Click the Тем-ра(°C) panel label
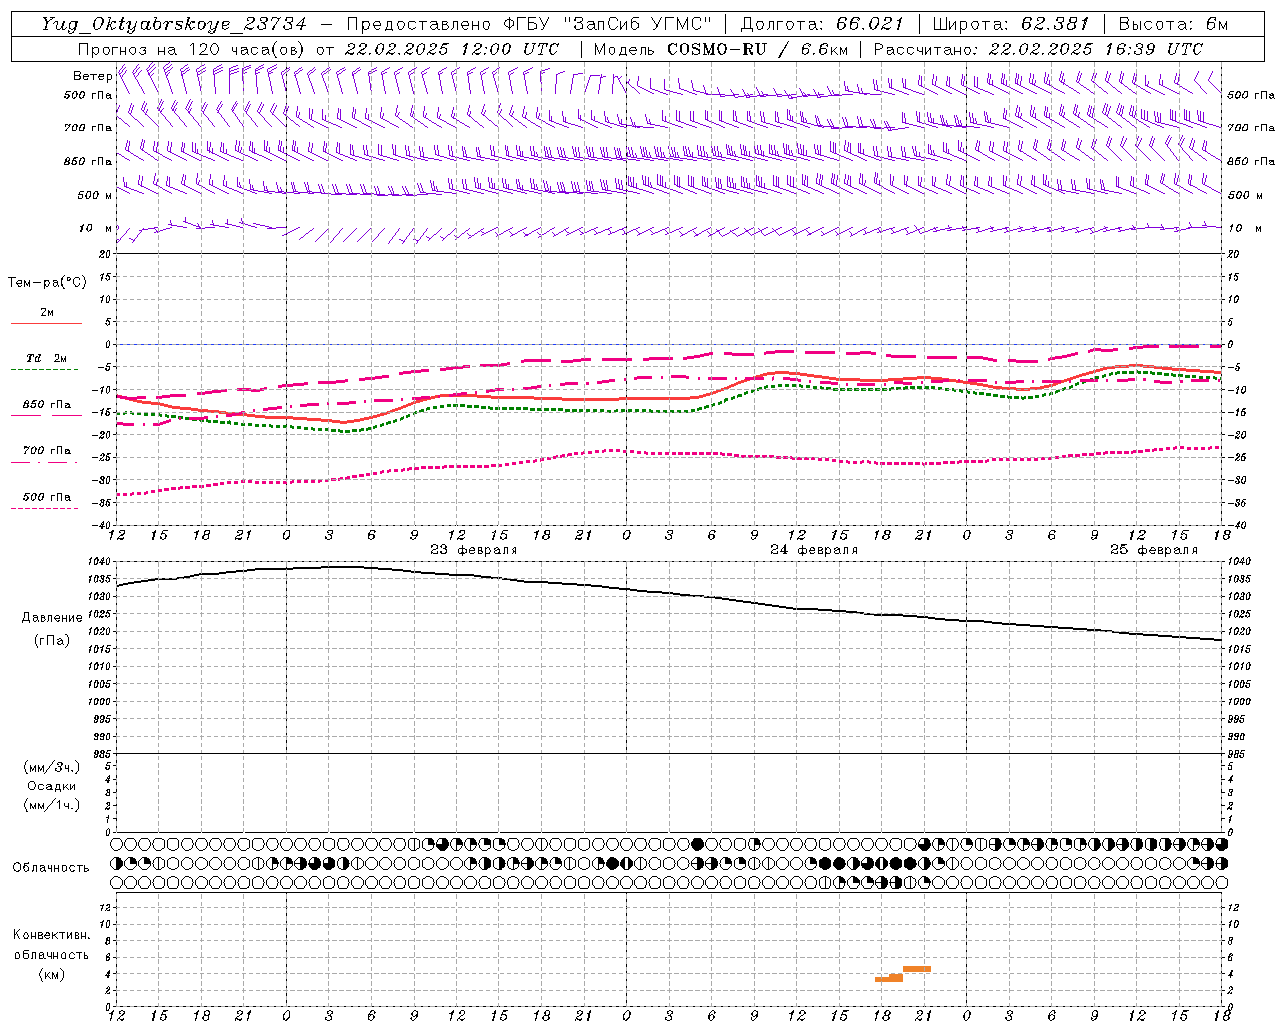1280x1024 pixels. point(47,283)
